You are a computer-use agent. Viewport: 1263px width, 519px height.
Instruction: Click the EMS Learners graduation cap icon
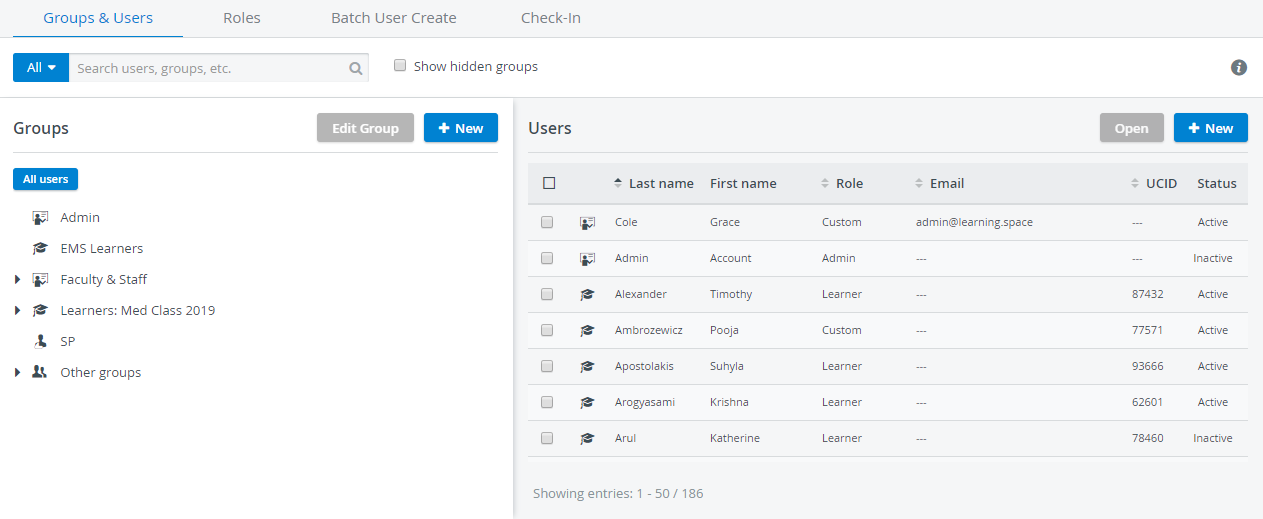click(40, 248)
